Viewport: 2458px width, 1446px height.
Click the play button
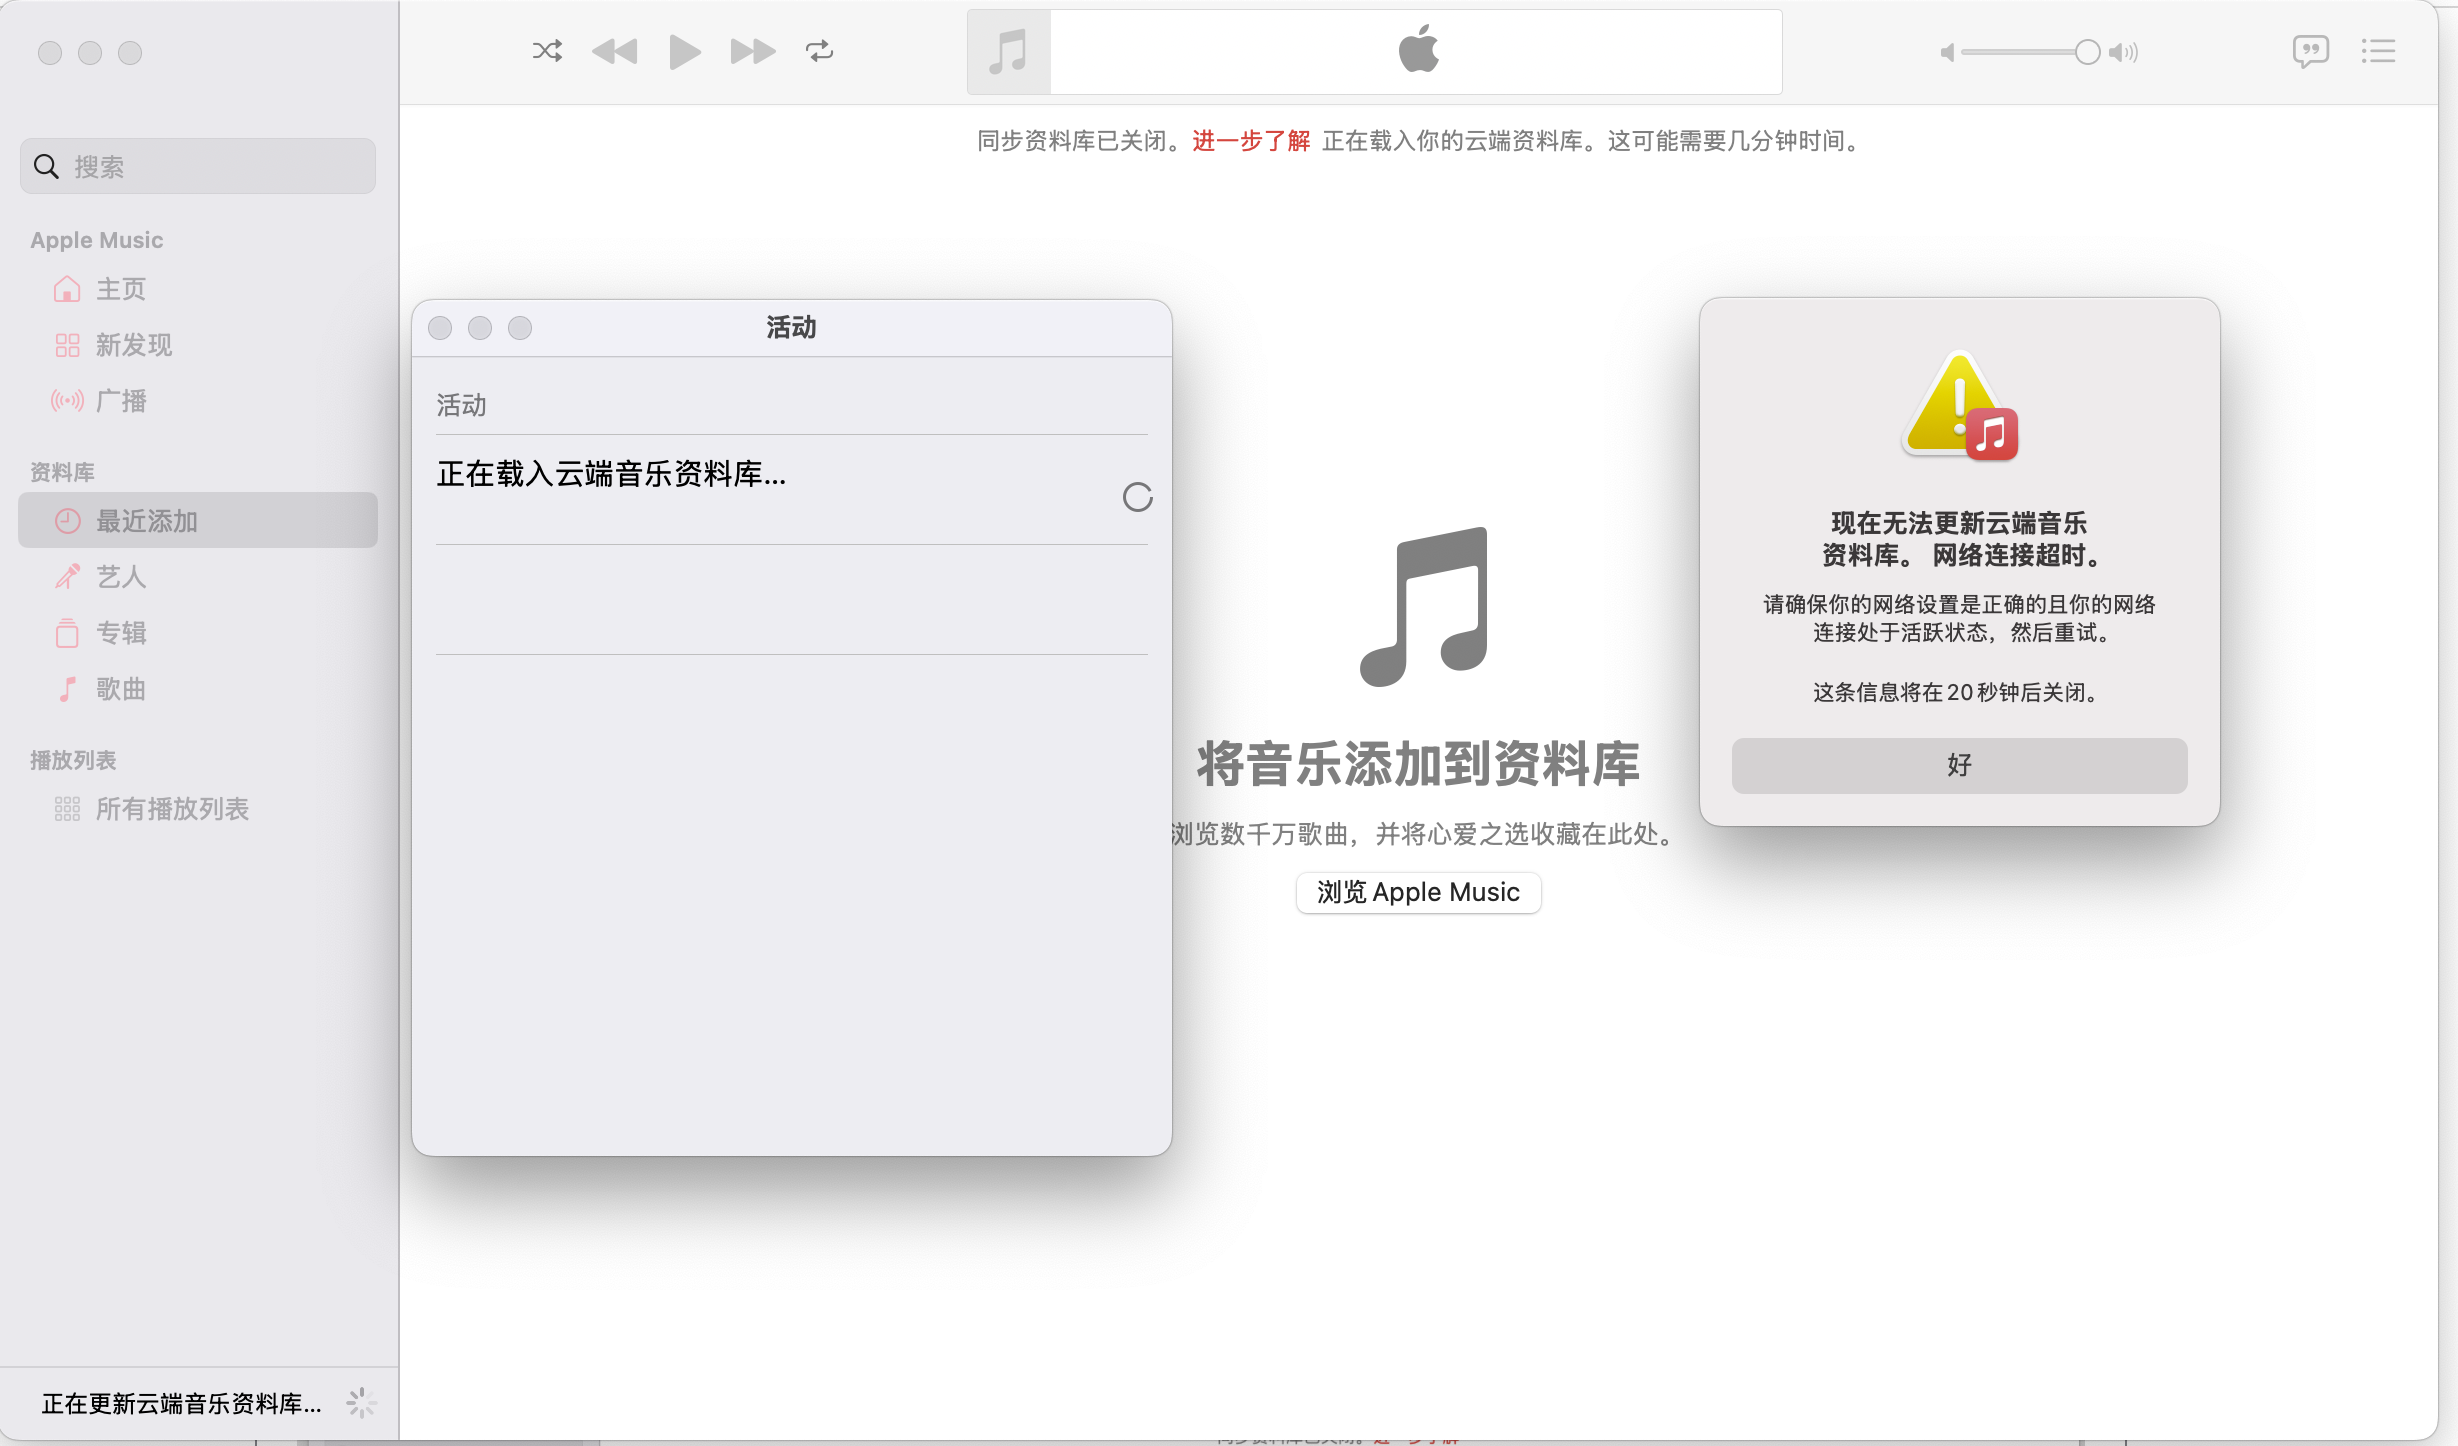(684, 51)
